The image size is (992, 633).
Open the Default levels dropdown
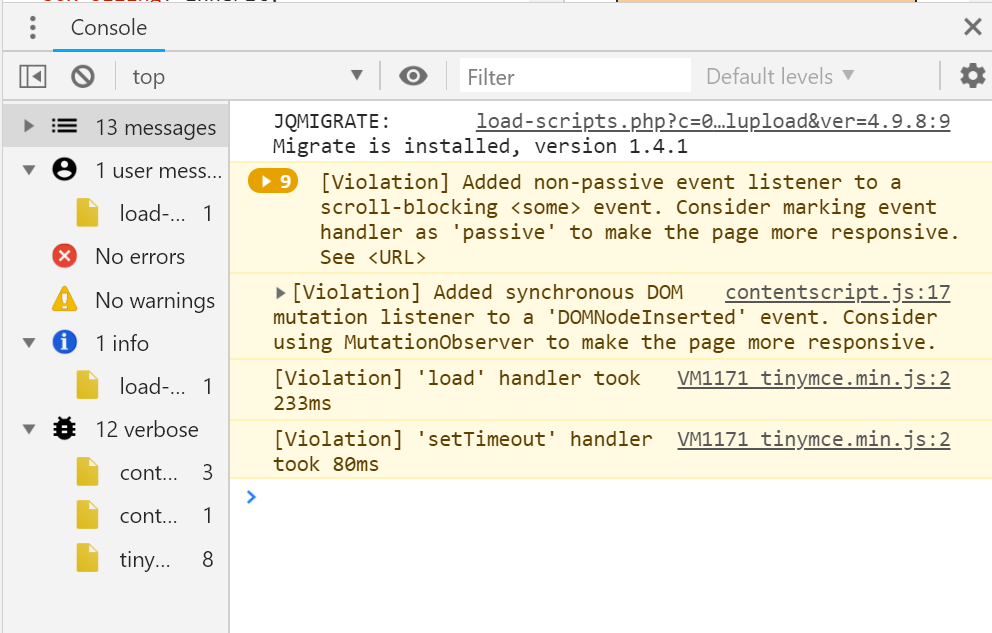780,77
